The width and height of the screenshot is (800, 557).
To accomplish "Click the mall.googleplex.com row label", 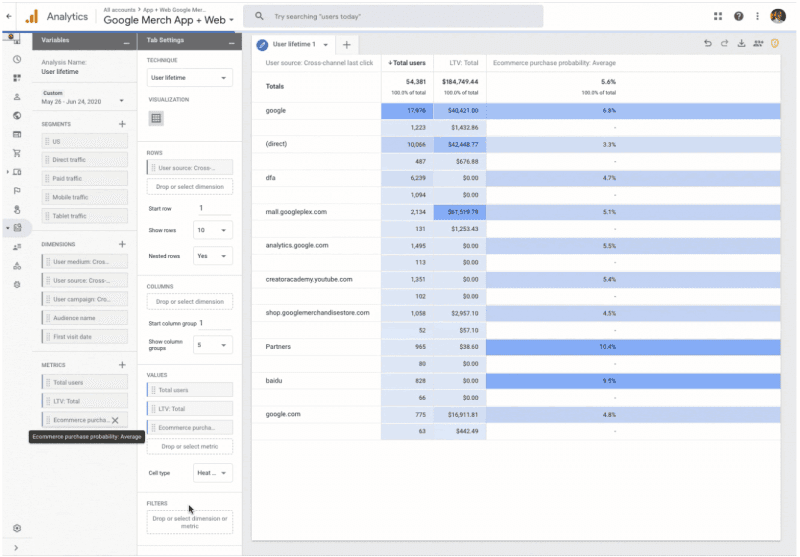I will pyautogui.click(x=296, y=212).
